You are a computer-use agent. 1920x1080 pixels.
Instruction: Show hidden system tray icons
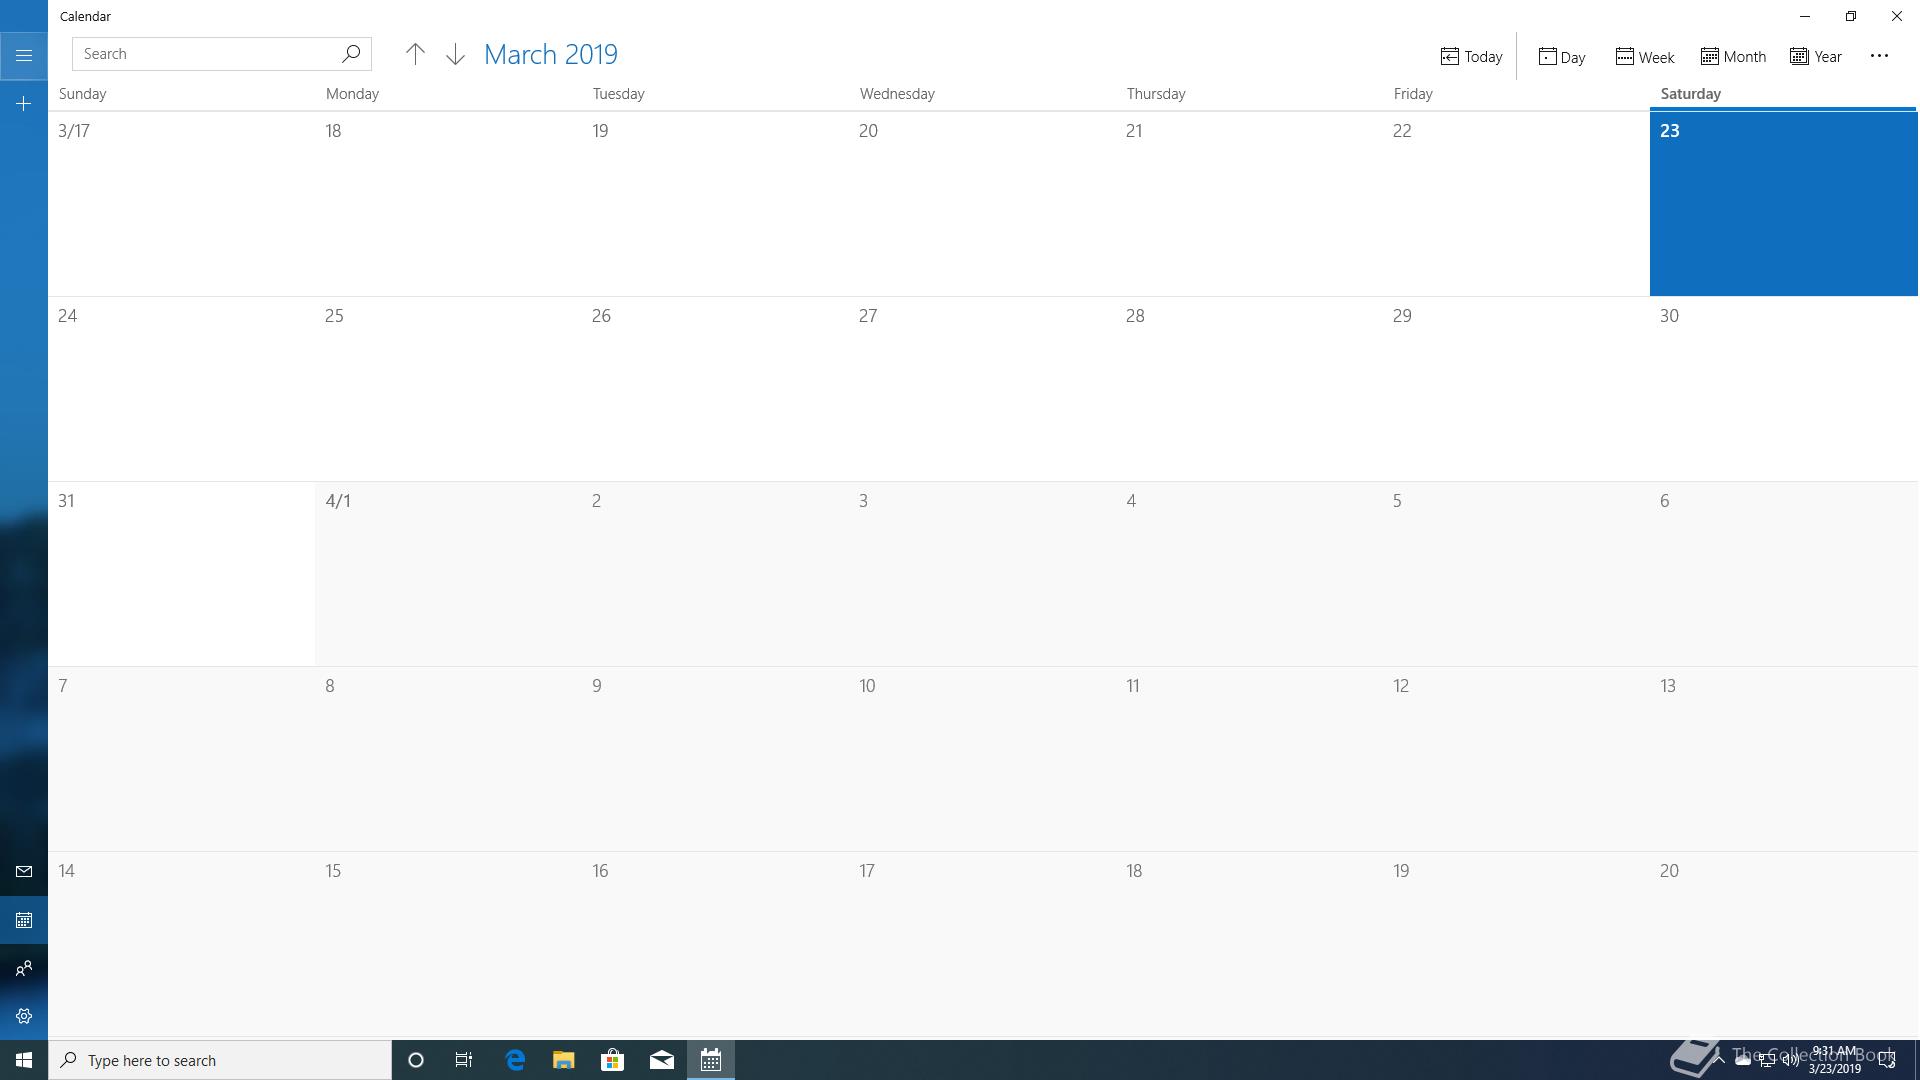click(1718, 1059)
